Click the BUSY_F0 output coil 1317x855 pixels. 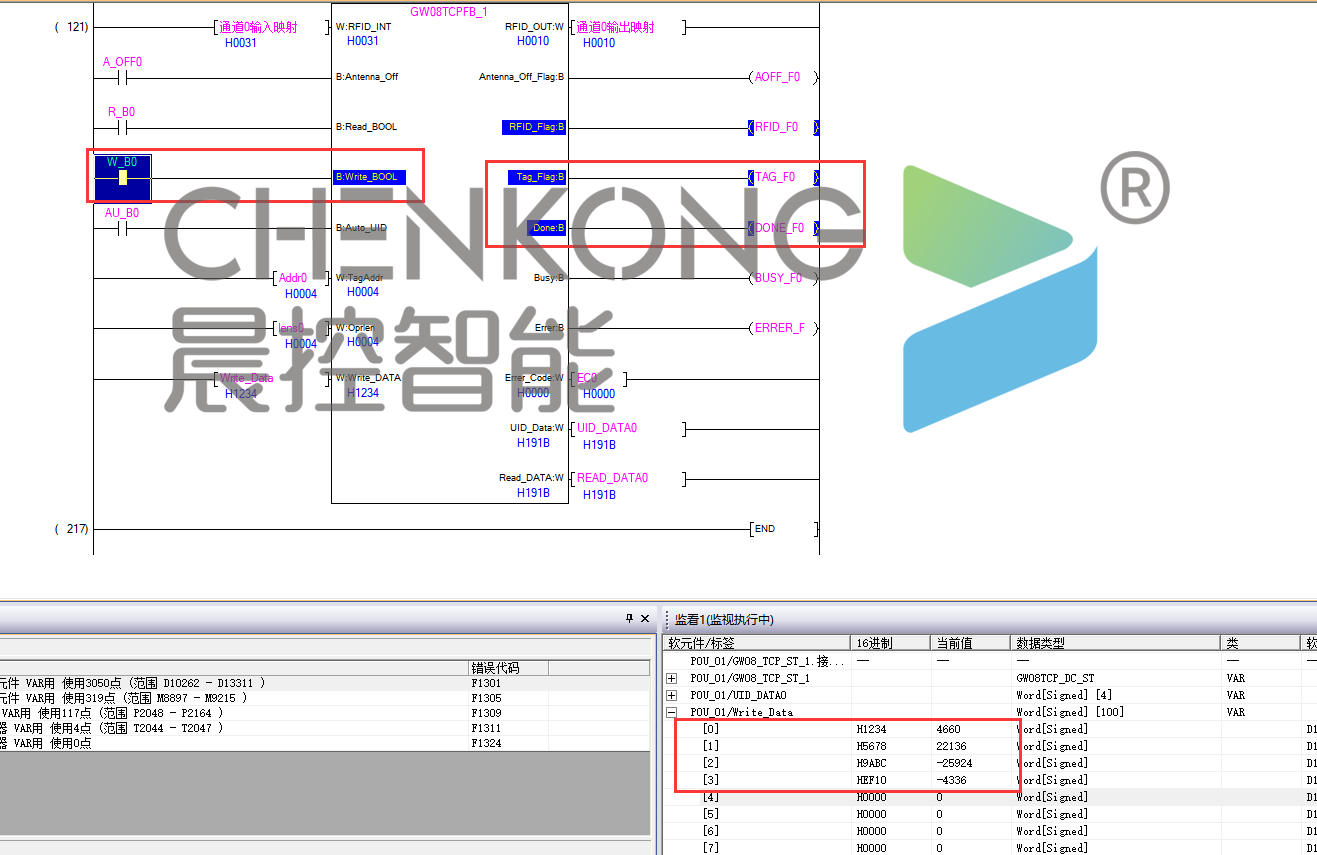coord(784,278)
